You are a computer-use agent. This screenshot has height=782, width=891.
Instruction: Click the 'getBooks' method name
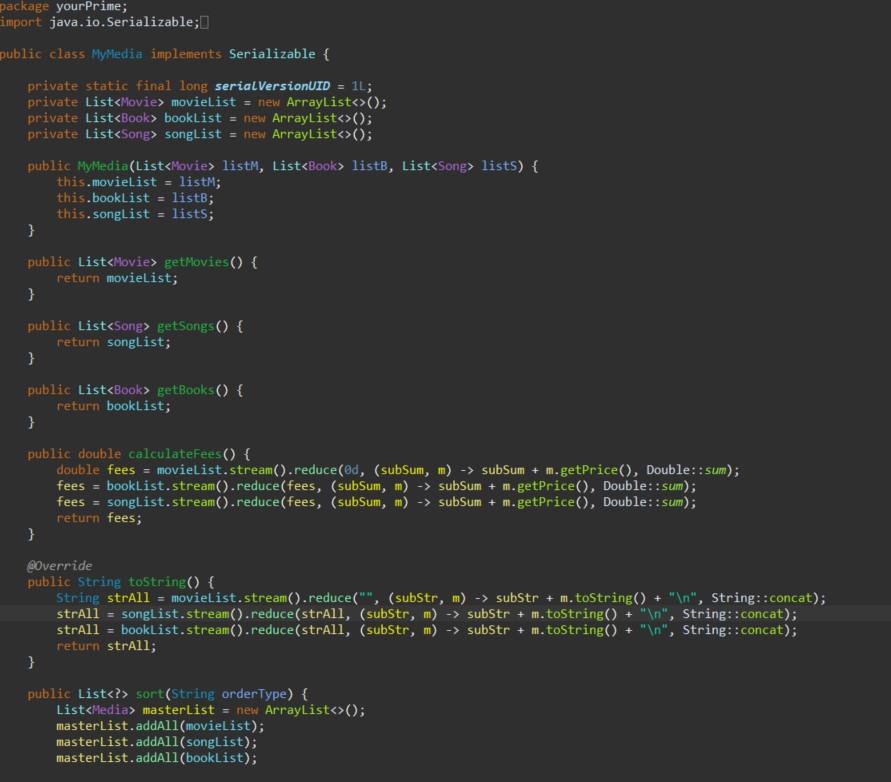pos(185,390)
